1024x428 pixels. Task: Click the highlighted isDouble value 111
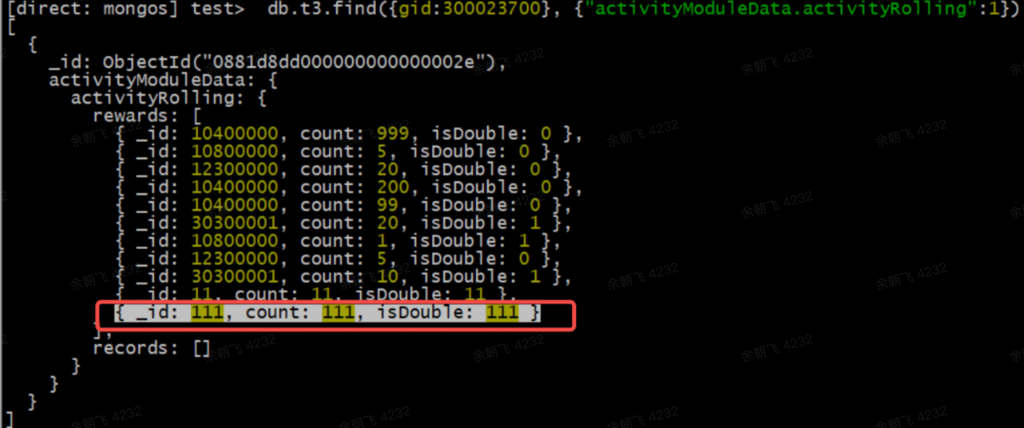502,313
